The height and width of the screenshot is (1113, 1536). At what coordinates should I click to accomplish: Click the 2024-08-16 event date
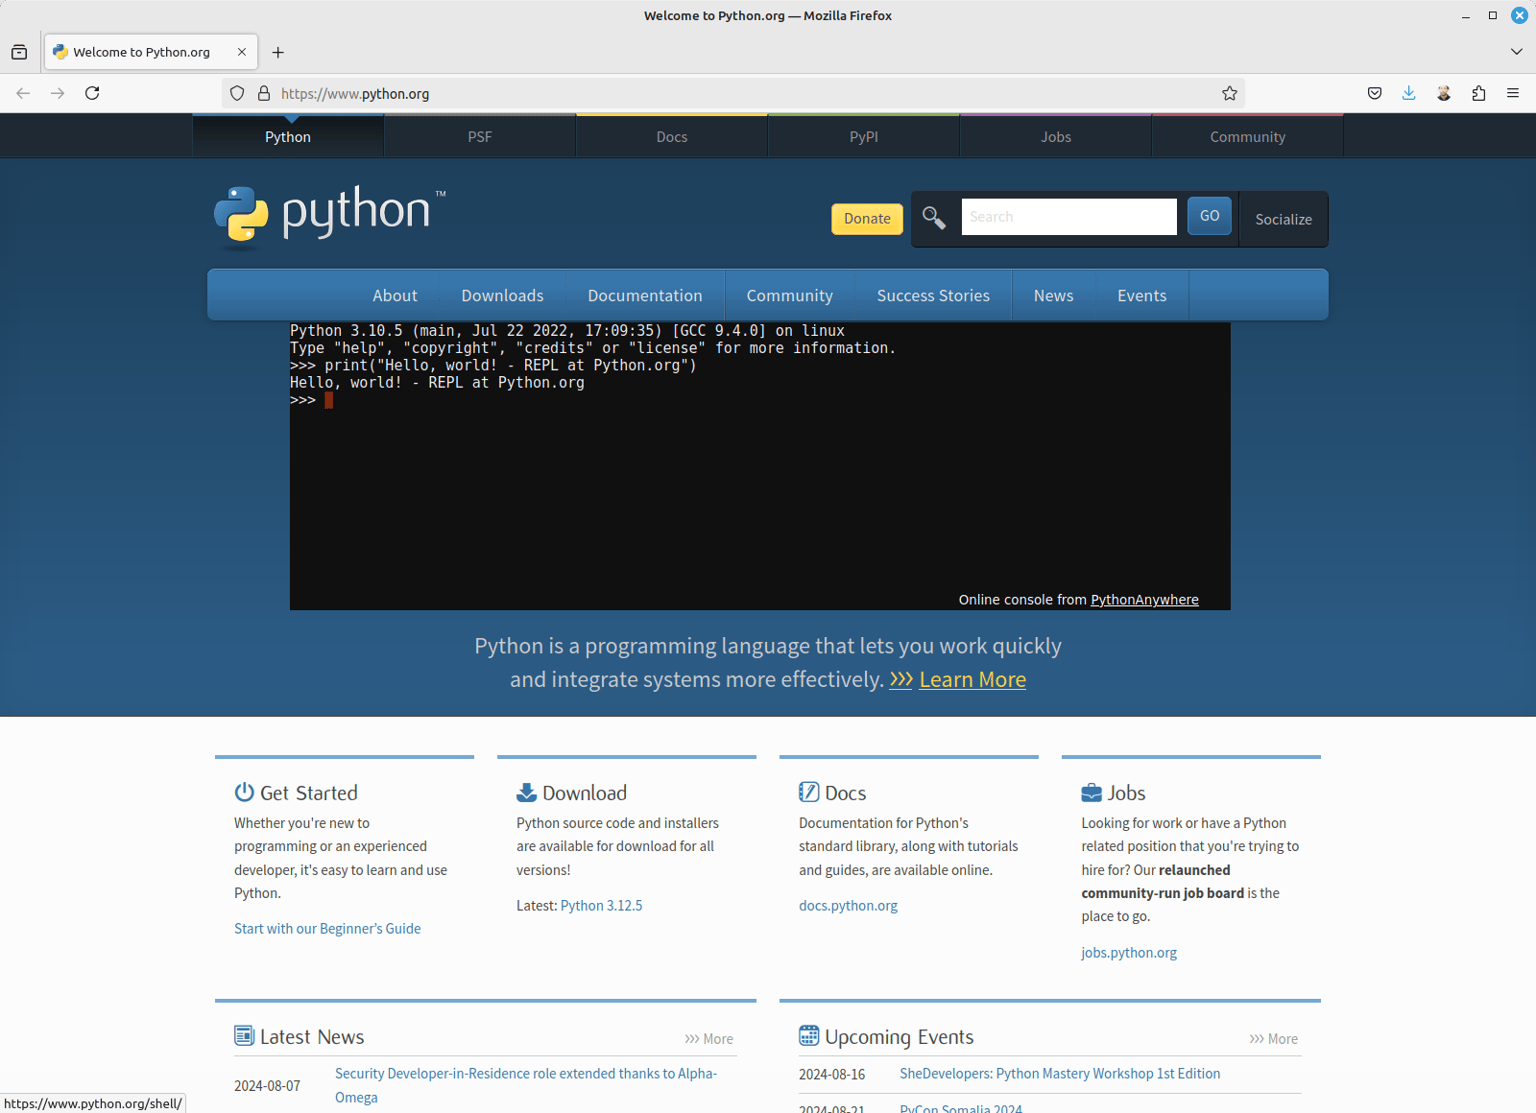[x=832, y=1074]
